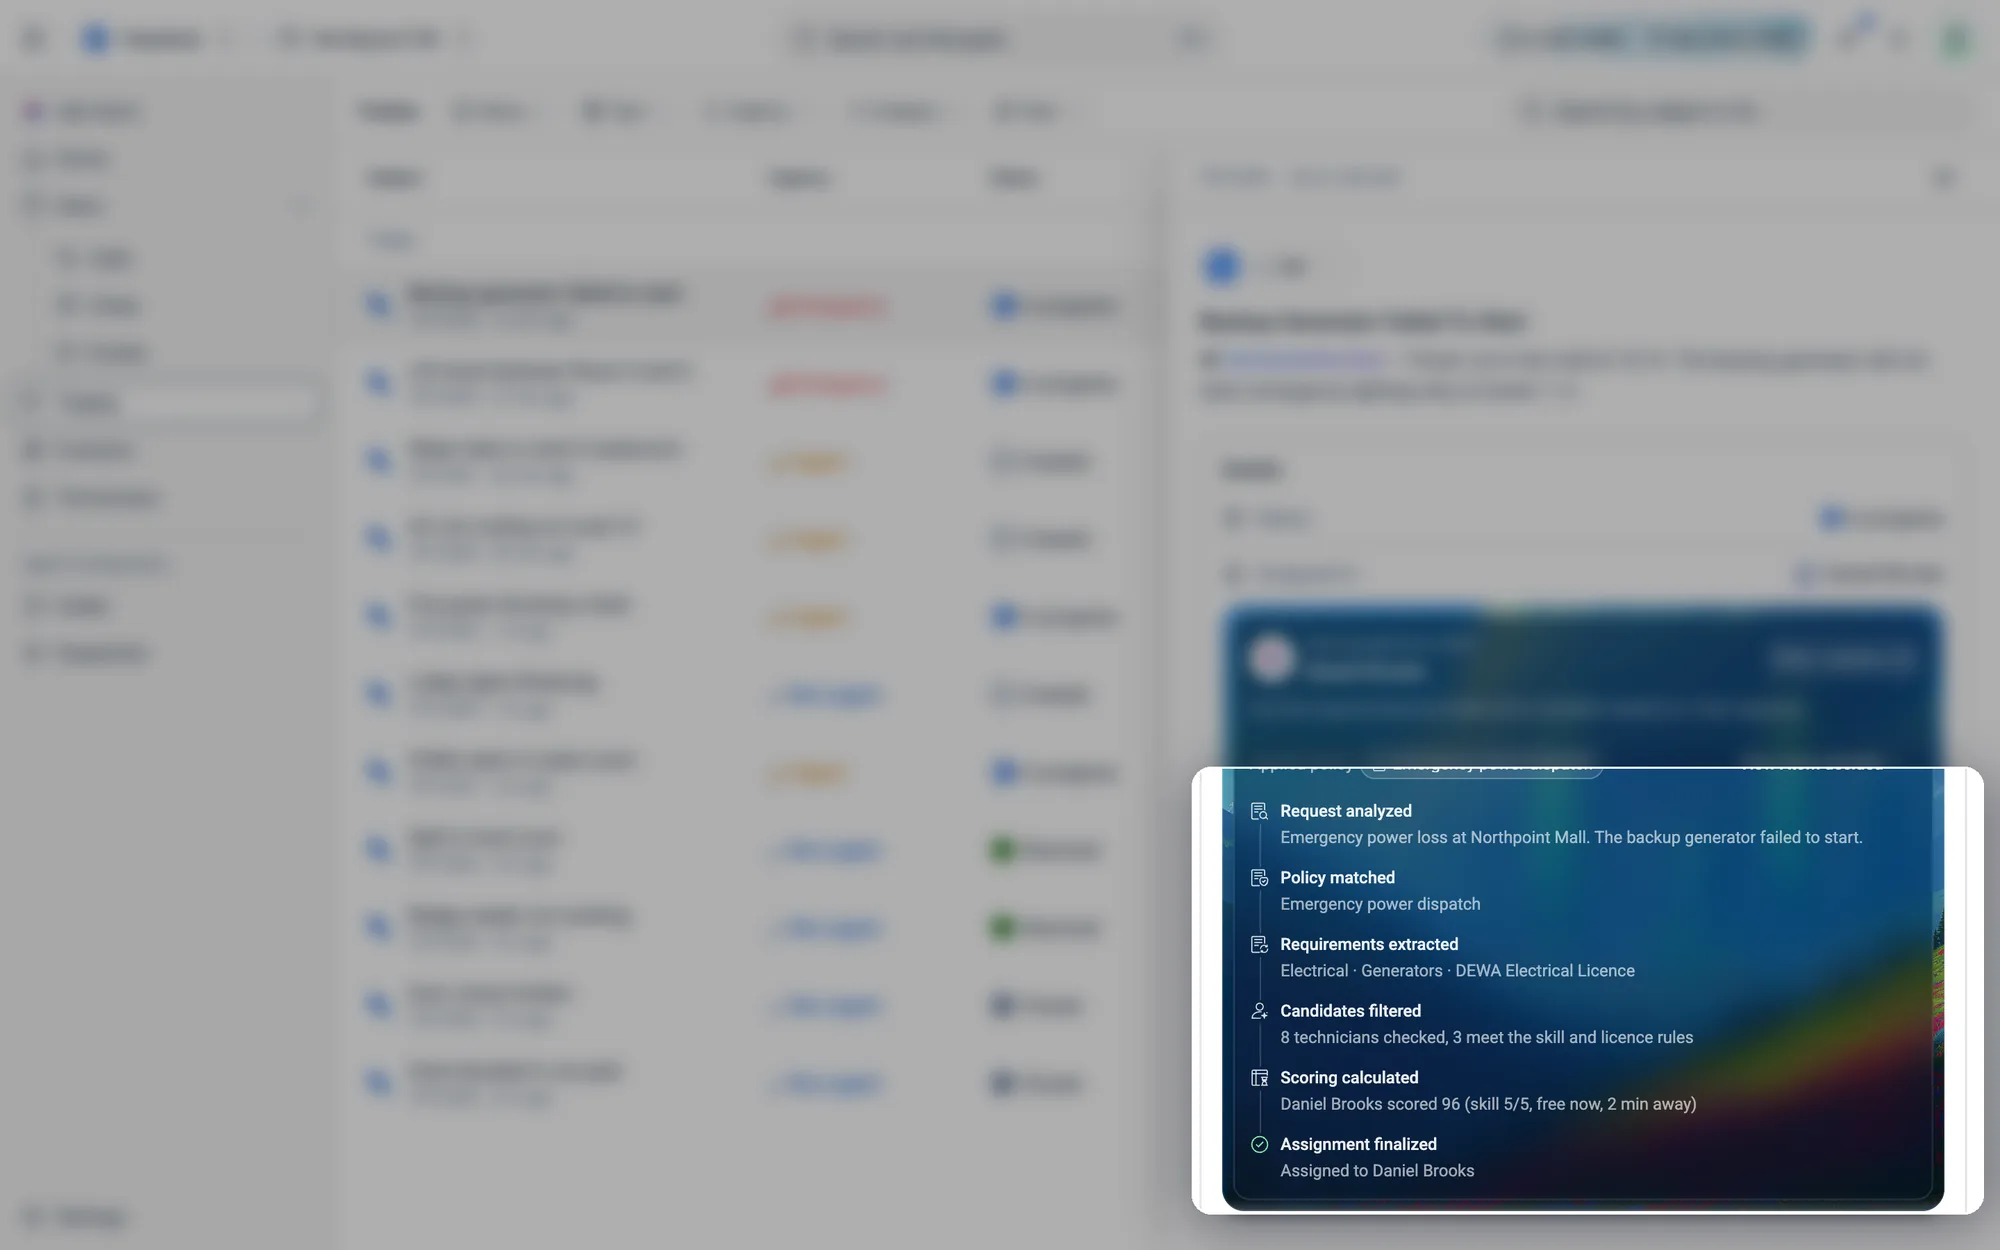Click the Policy matched step icon
The width and height of the screenshot is (2000, 1250).
click(x=1259, y=878)
